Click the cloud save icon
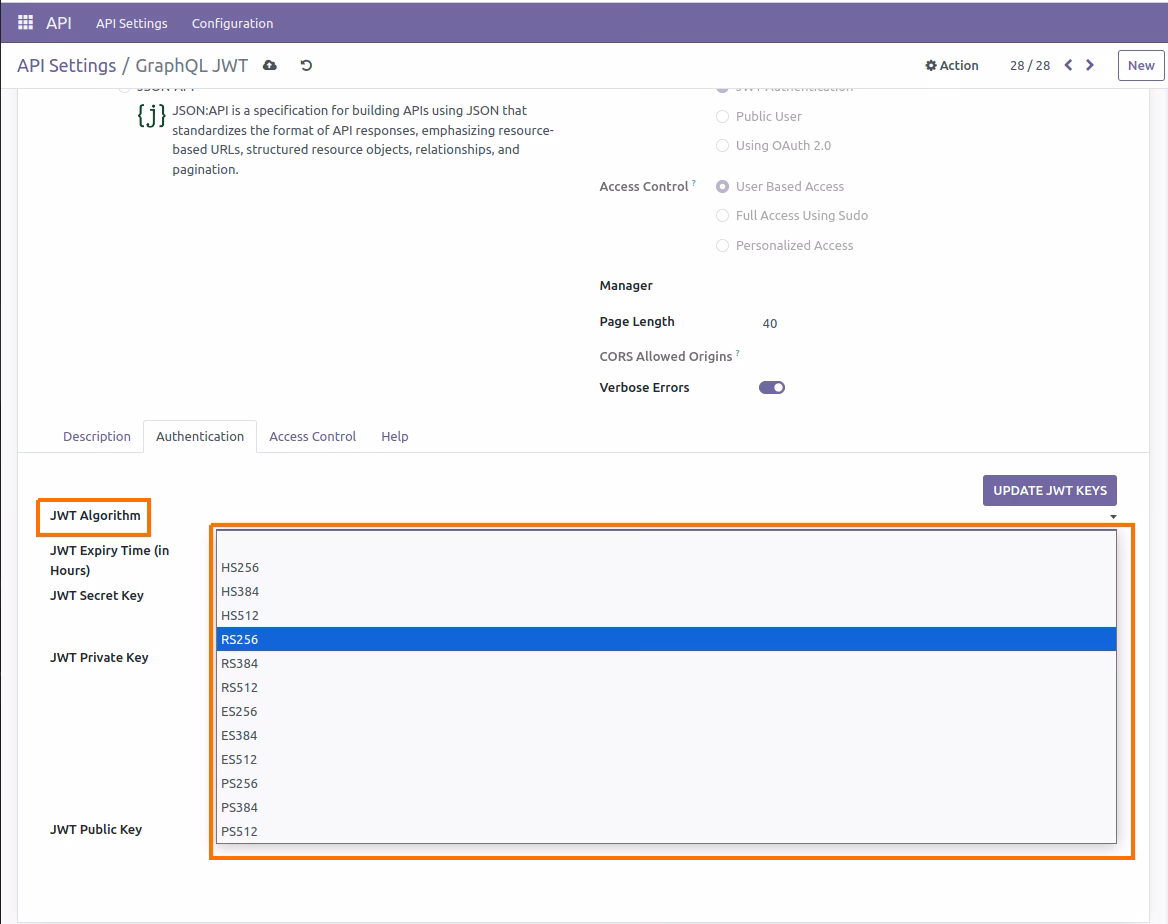1168x924 pixels. (270, 66)
